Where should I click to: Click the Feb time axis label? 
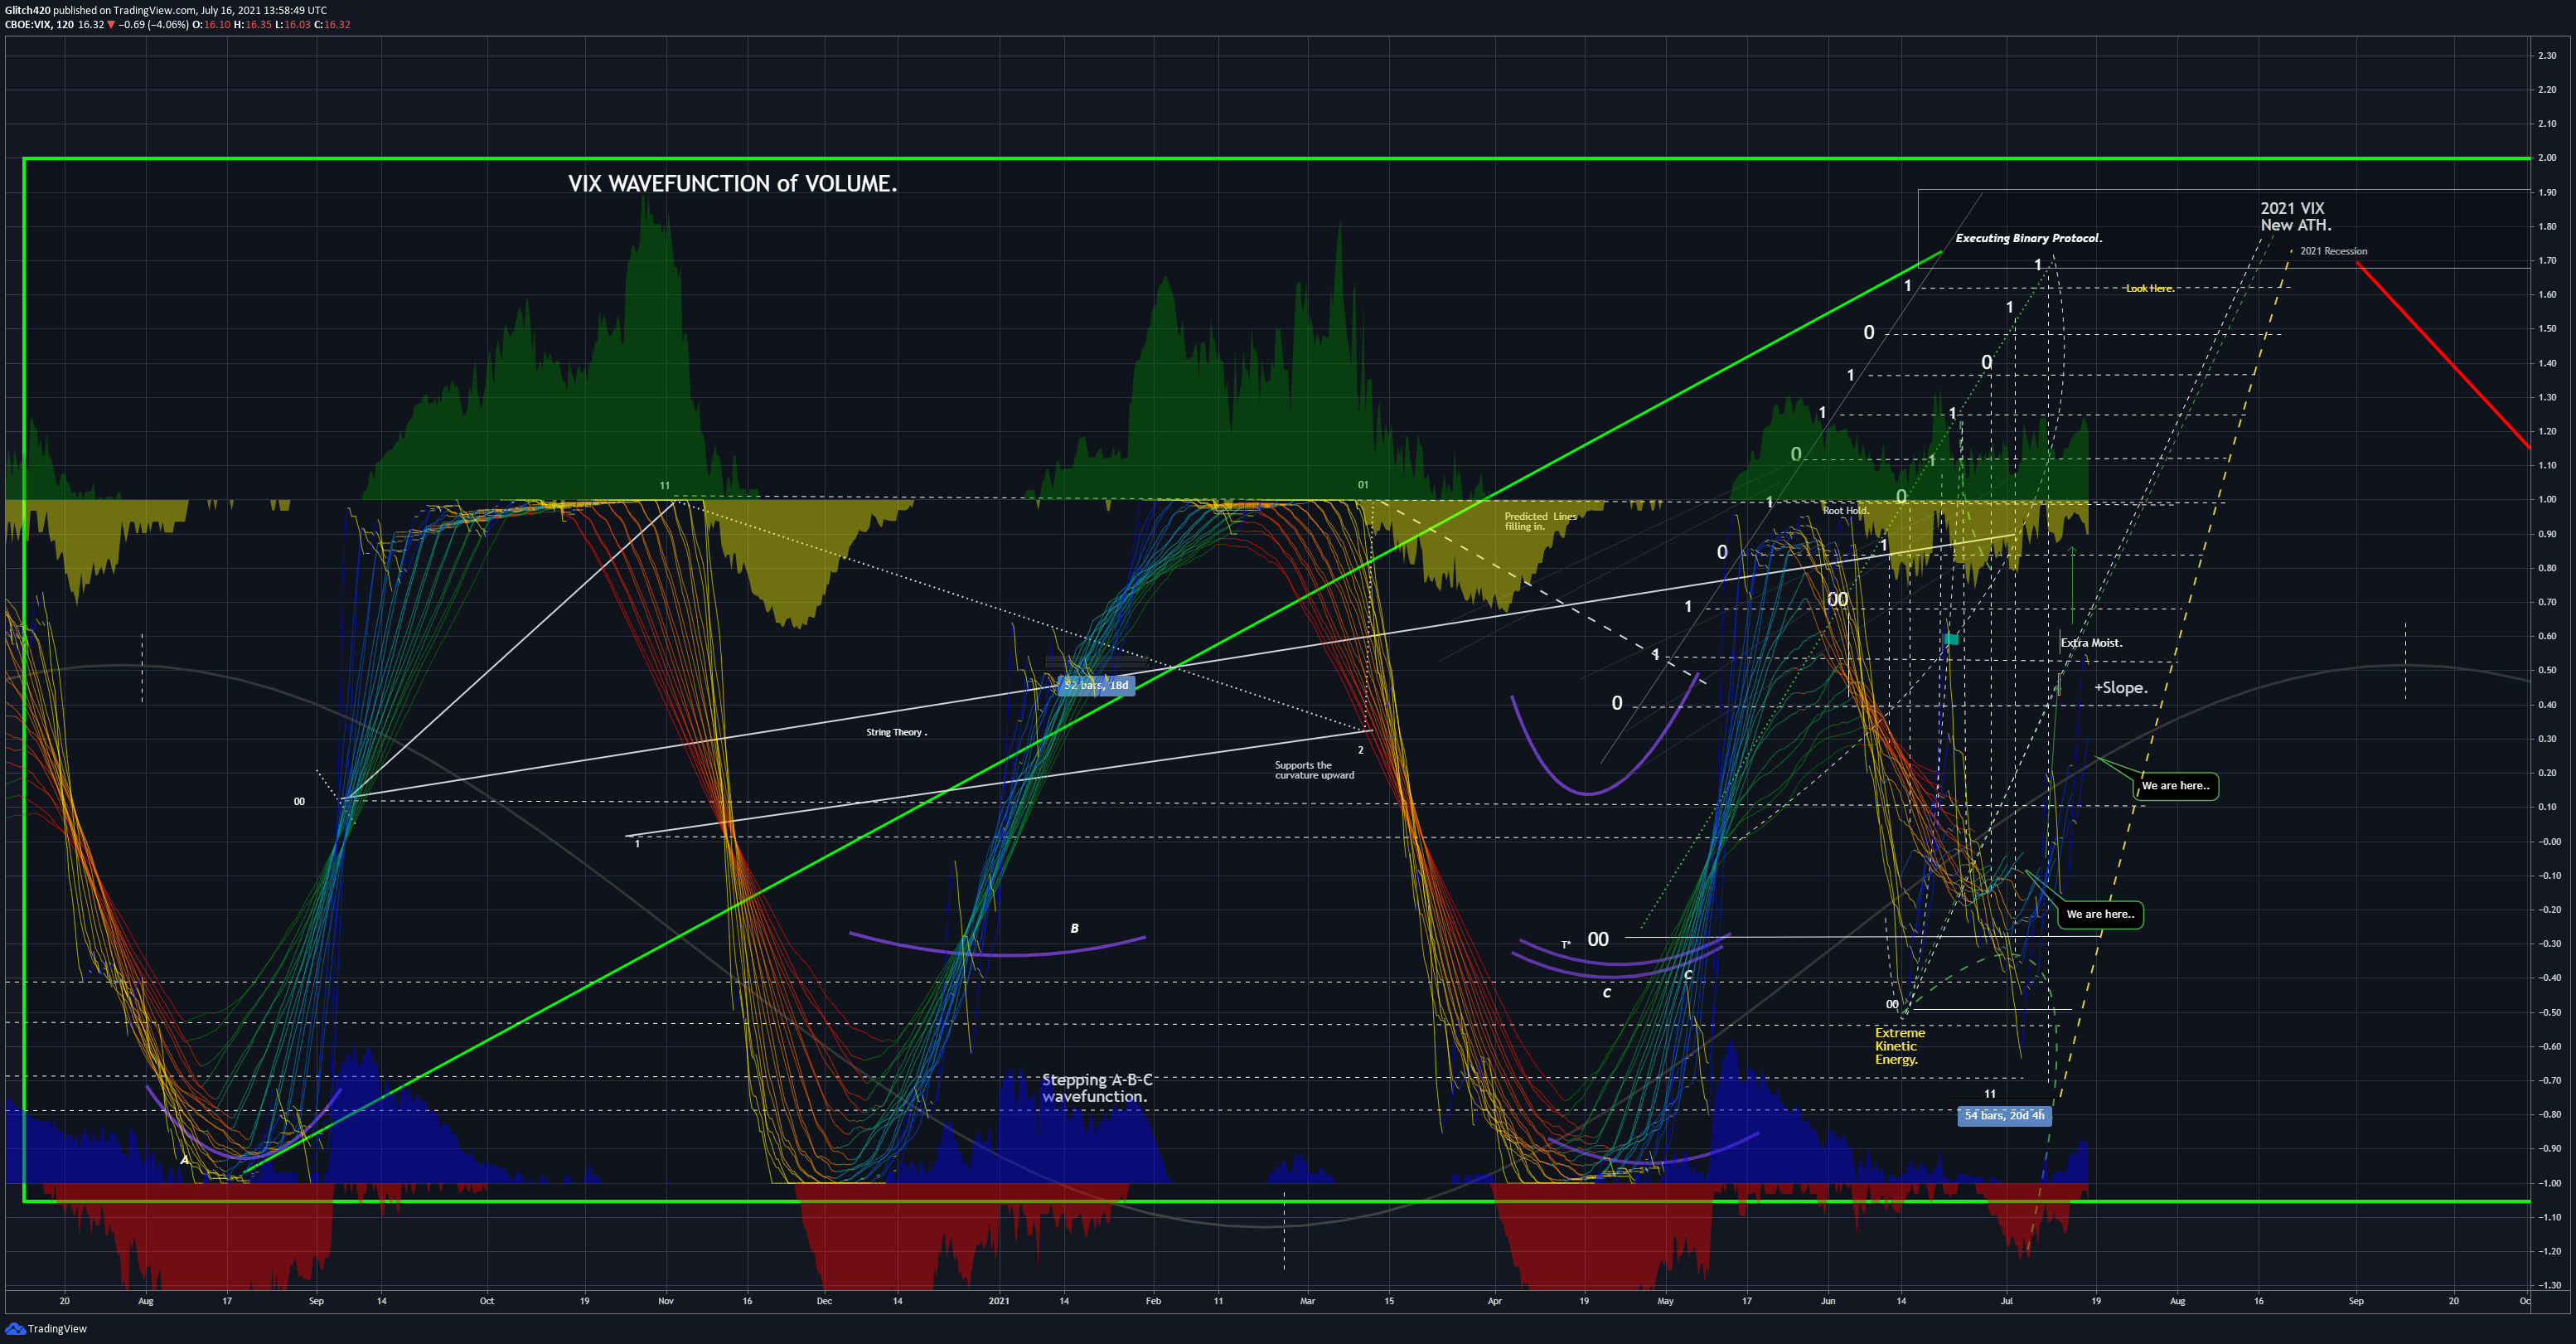[1153, 1301]
